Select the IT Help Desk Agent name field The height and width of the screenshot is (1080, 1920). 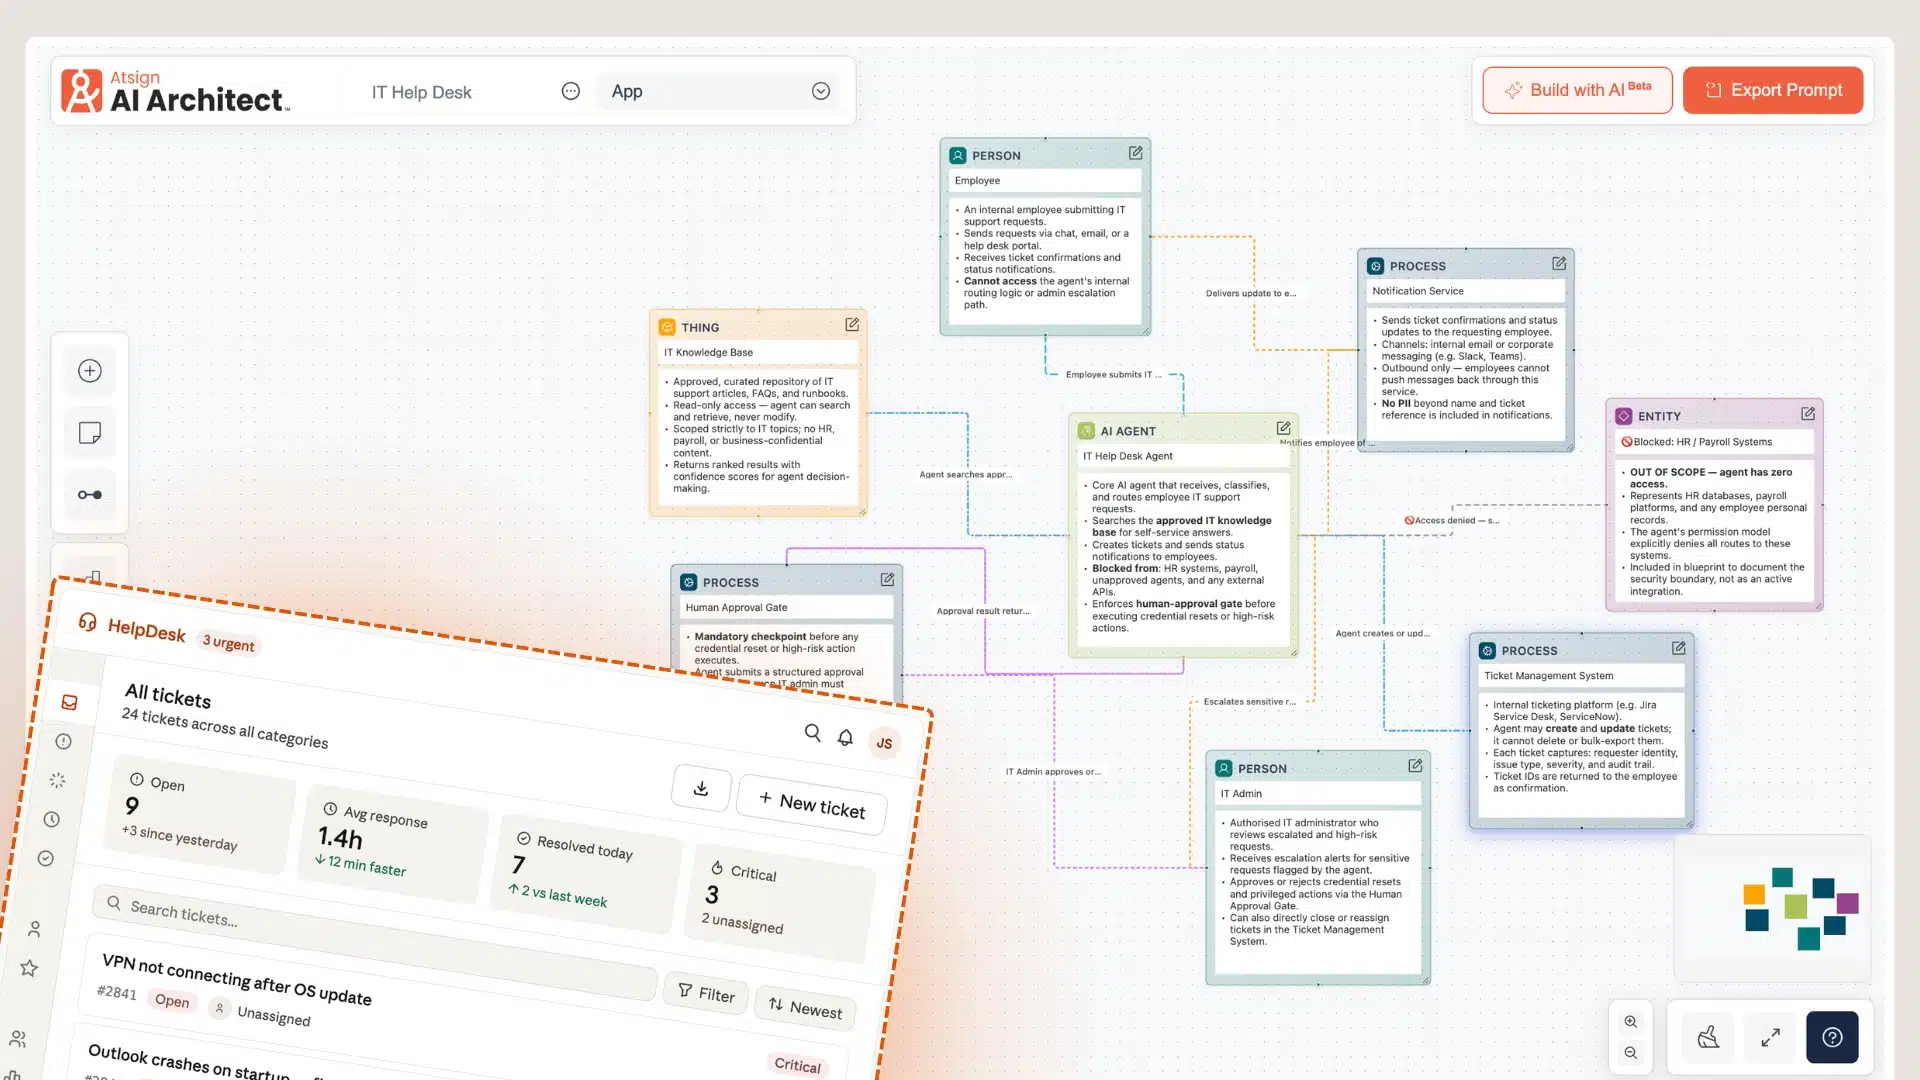tap(1183, 456)
